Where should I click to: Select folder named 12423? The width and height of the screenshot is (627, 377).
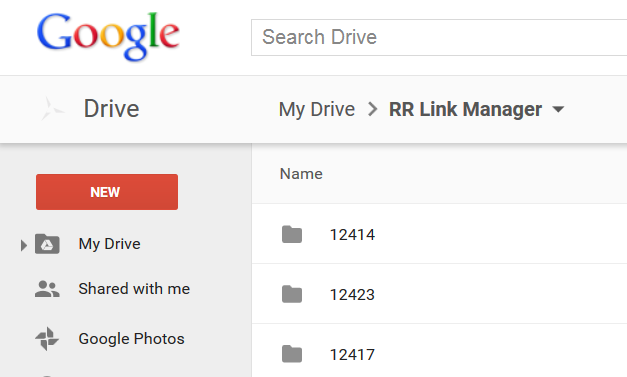tap(439, 294)
